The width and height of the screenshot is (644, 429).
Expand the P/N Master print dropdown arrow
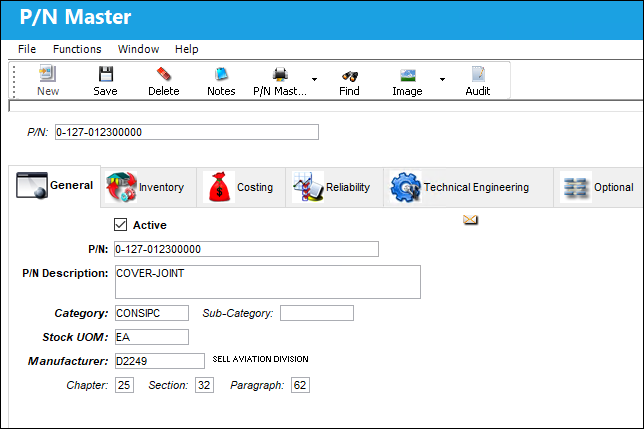coord(314,79)
